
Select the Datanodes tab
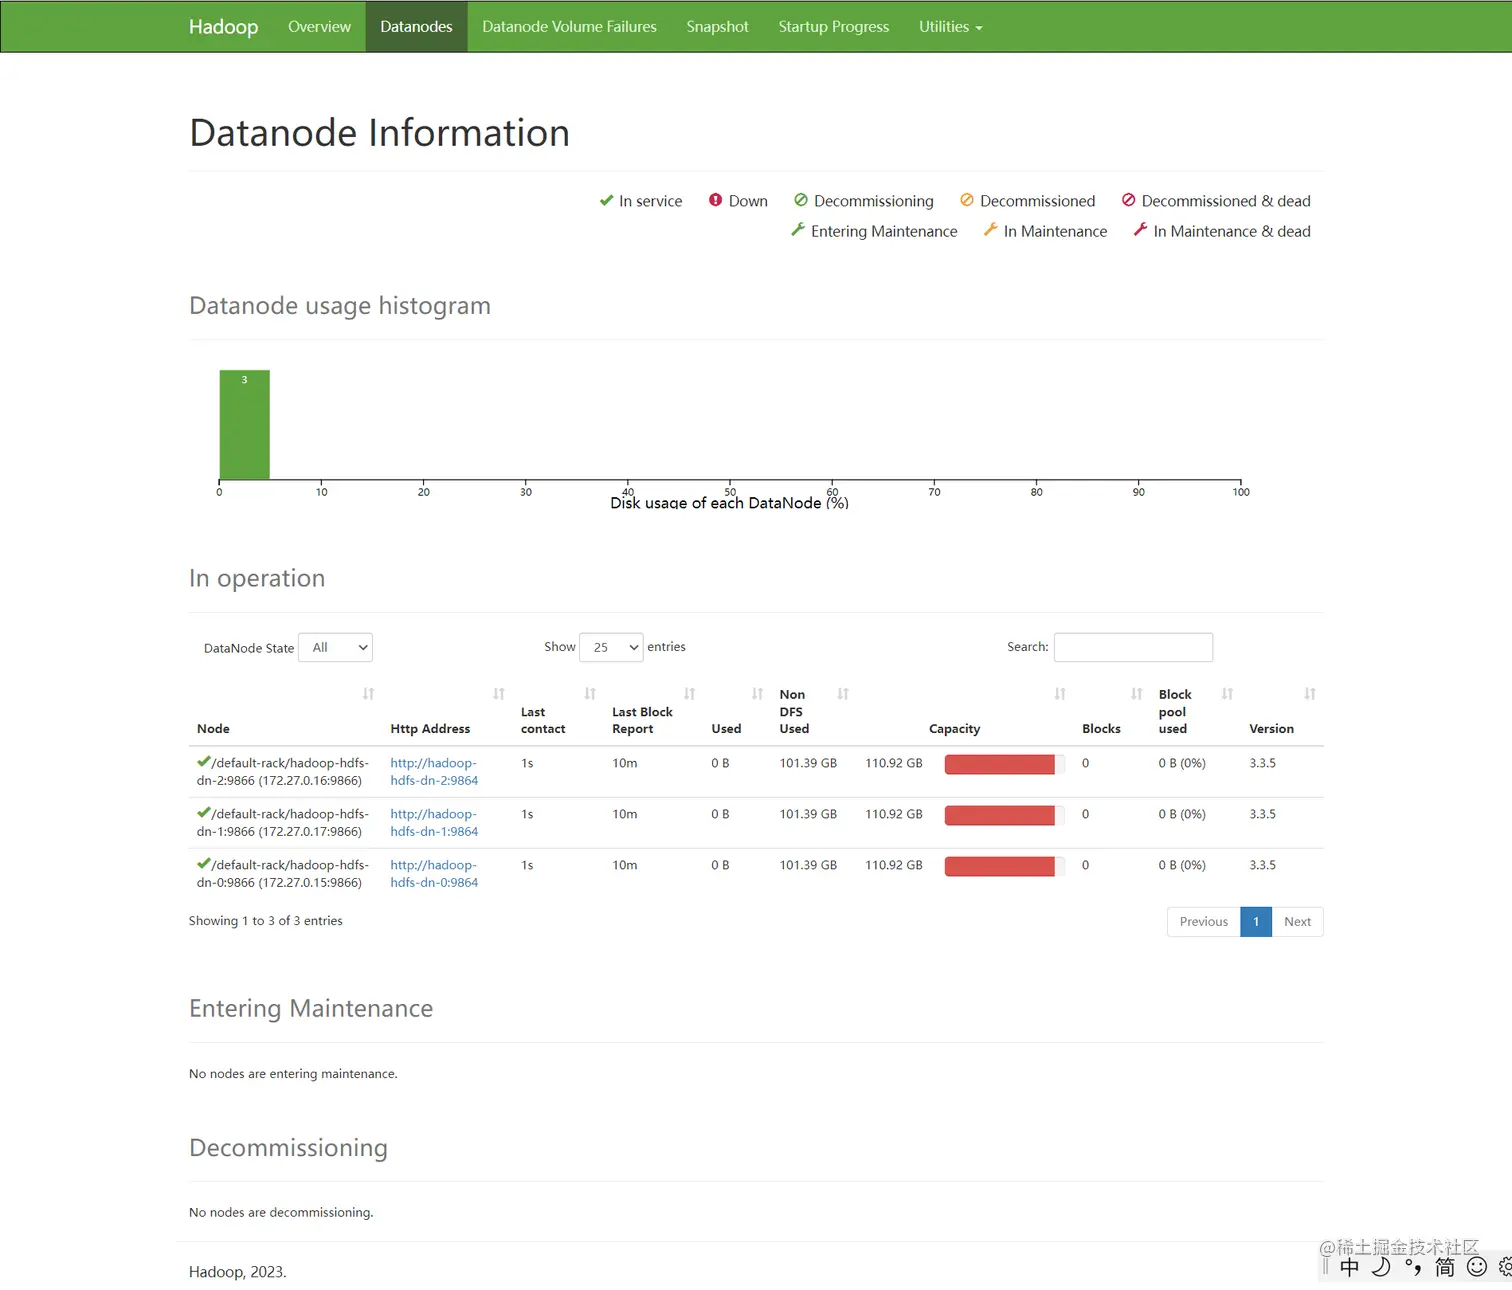416,27
